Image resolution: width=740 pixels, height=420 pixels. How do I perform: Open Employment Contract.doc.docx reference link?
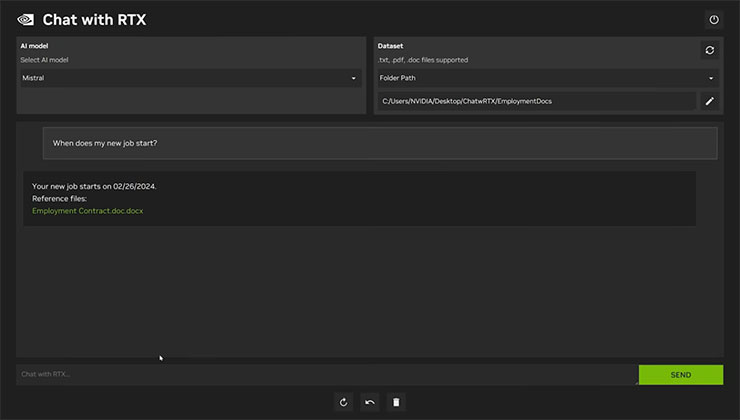point(87,211)
